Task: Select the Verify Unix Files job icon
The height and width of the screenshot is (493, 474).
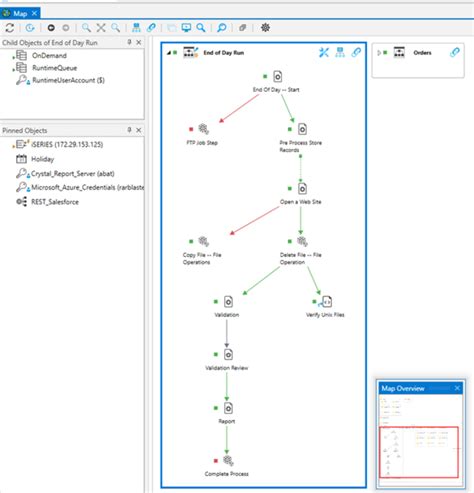Action: tap(326, 302)
